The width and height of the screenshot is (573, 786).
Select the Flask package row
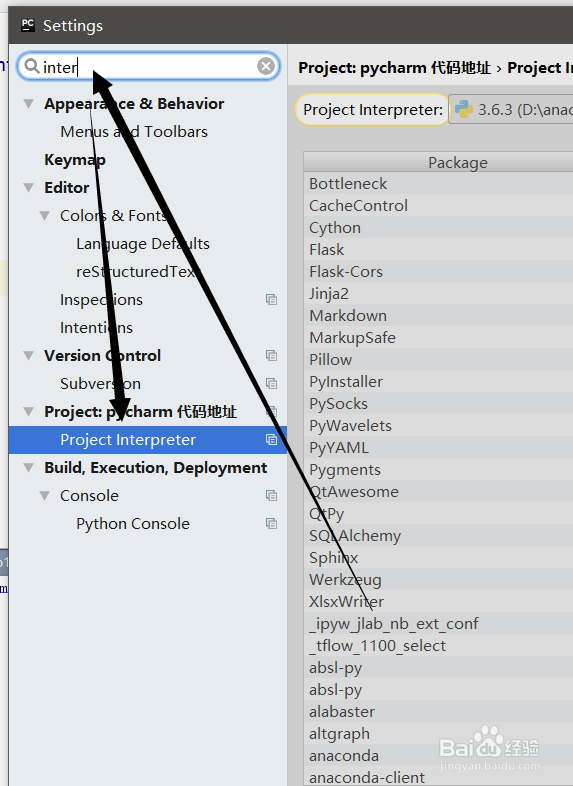438,250
